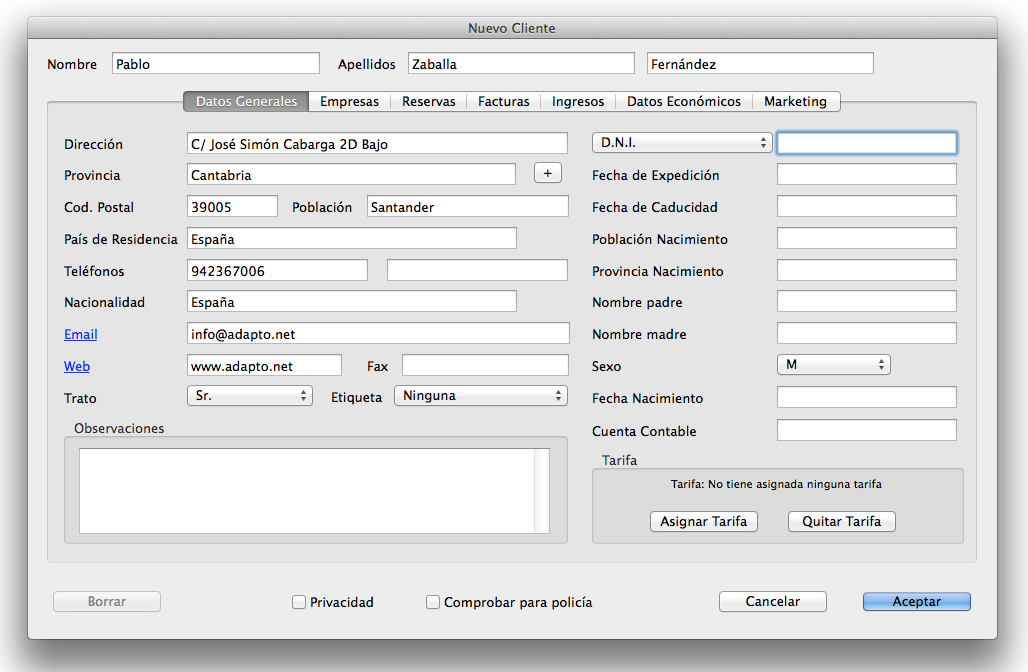Click the Nombre field containing Pablo

[x=216, y=64]
